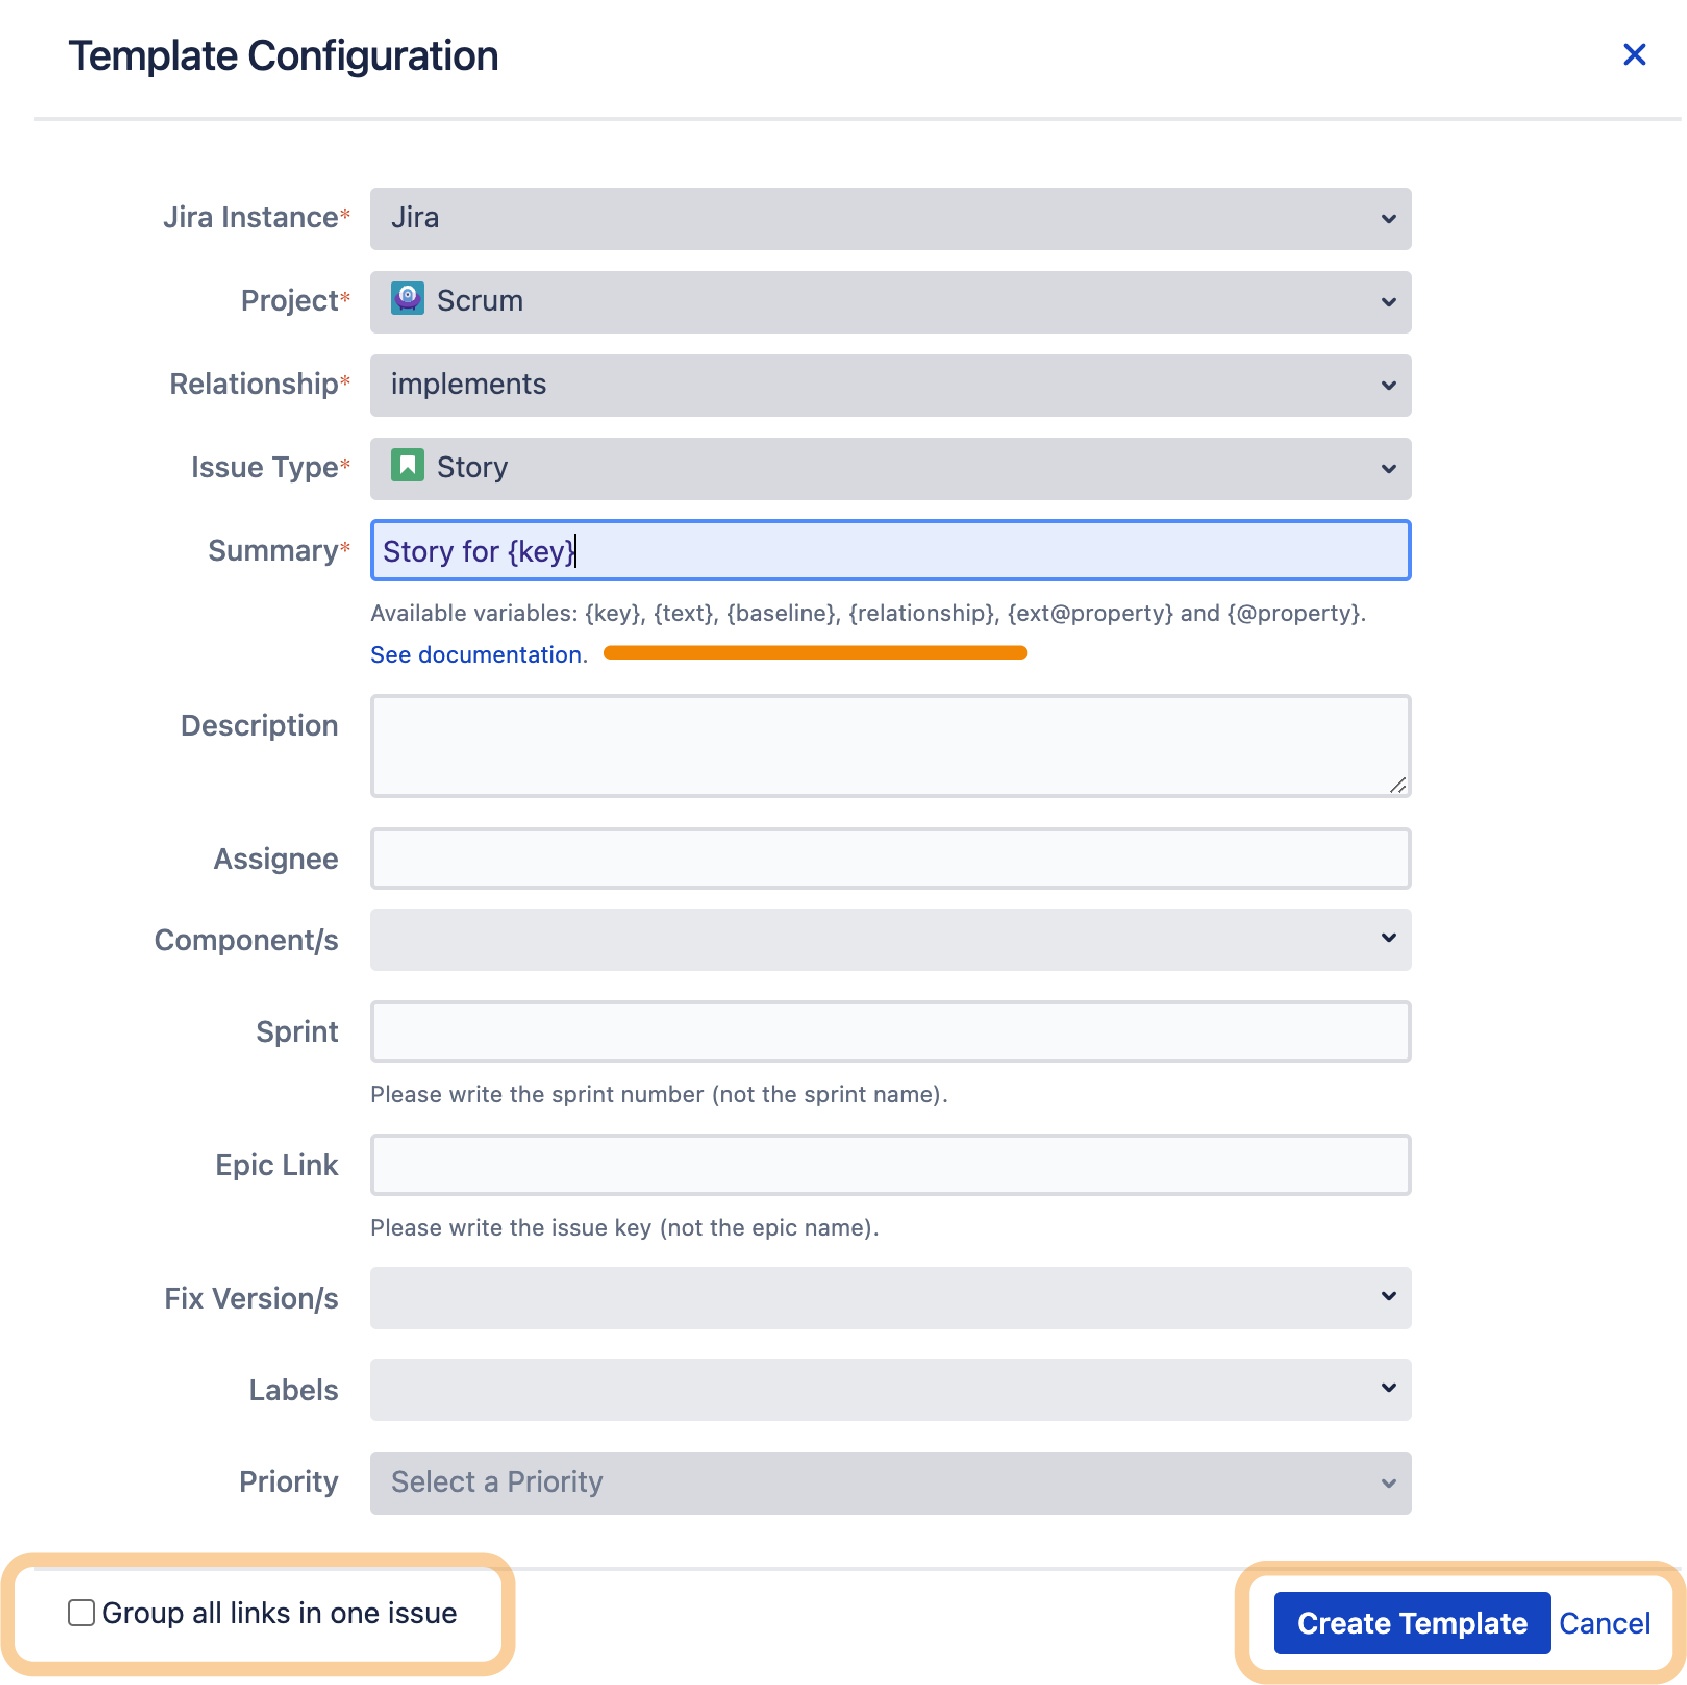Click the green Story issue type icon
The image size is (1687, 1685).
[407, 465]
